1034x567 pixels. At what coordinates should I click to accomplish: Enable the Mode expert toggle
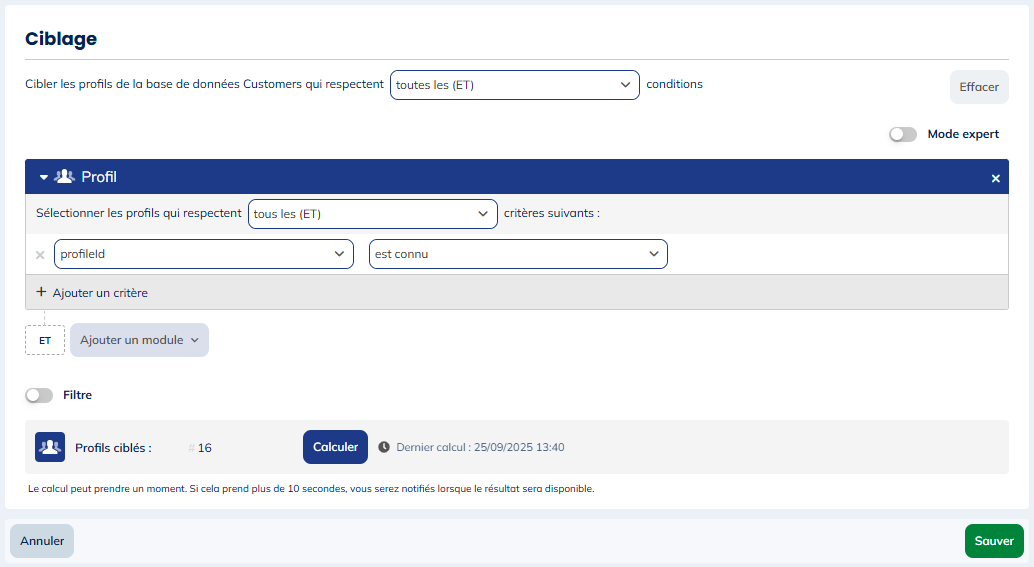903,134
